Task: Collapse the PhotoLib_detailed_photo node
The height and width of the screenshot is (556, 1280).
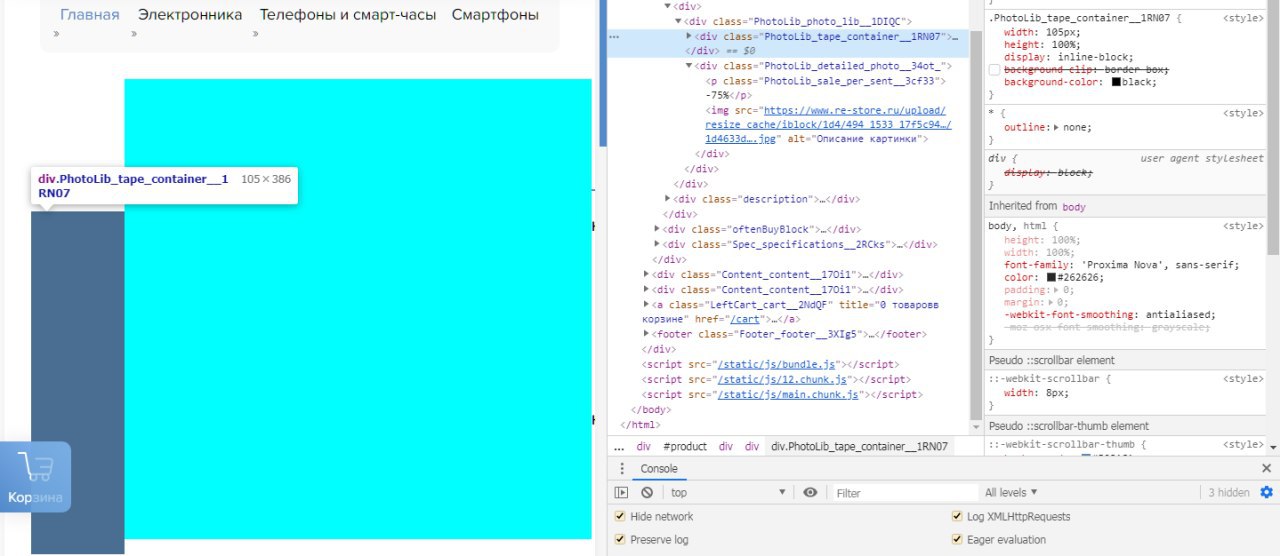Action: (689, 66)
